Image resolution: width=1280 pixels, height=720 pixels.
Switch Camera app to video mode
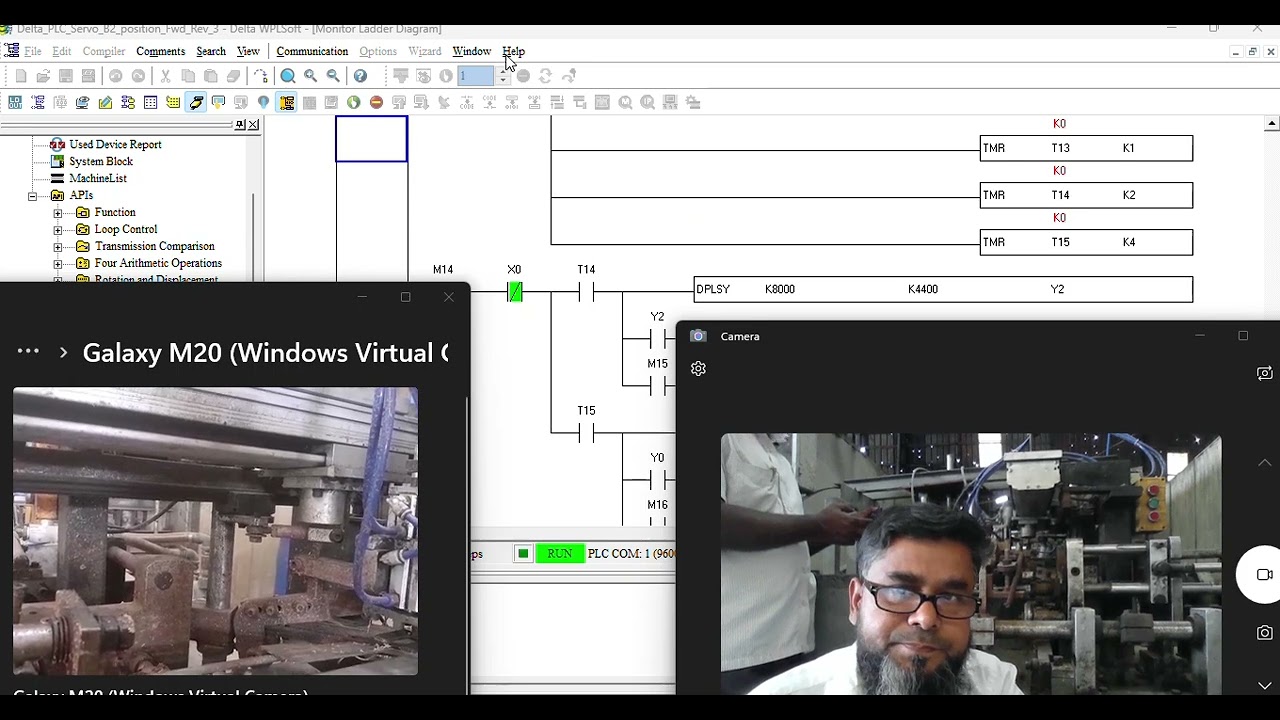[1264, 575]
